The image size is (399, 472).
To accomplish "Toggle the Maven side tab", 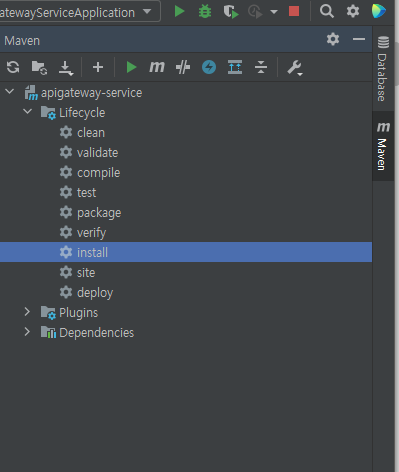I will [383, 146].
